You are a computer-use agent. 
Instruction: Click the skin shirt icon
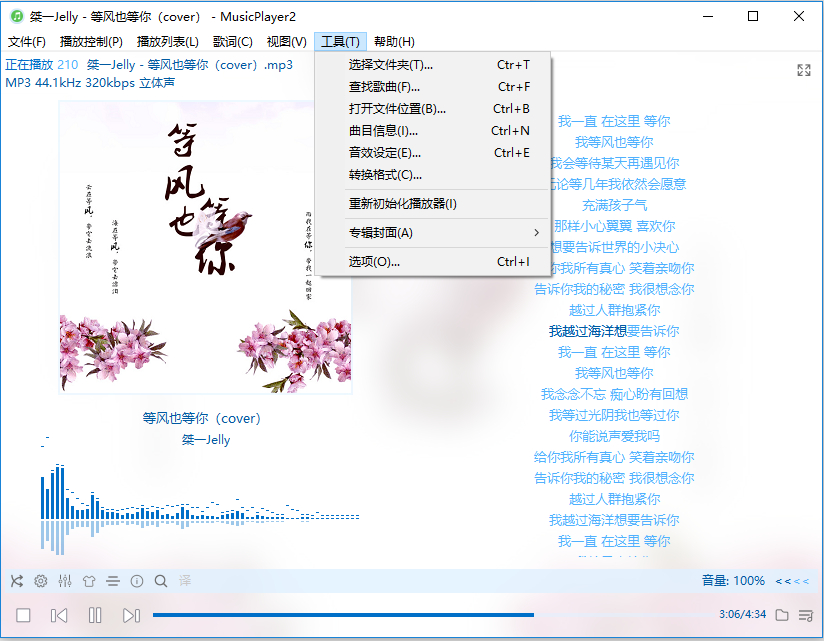[89, 581]
